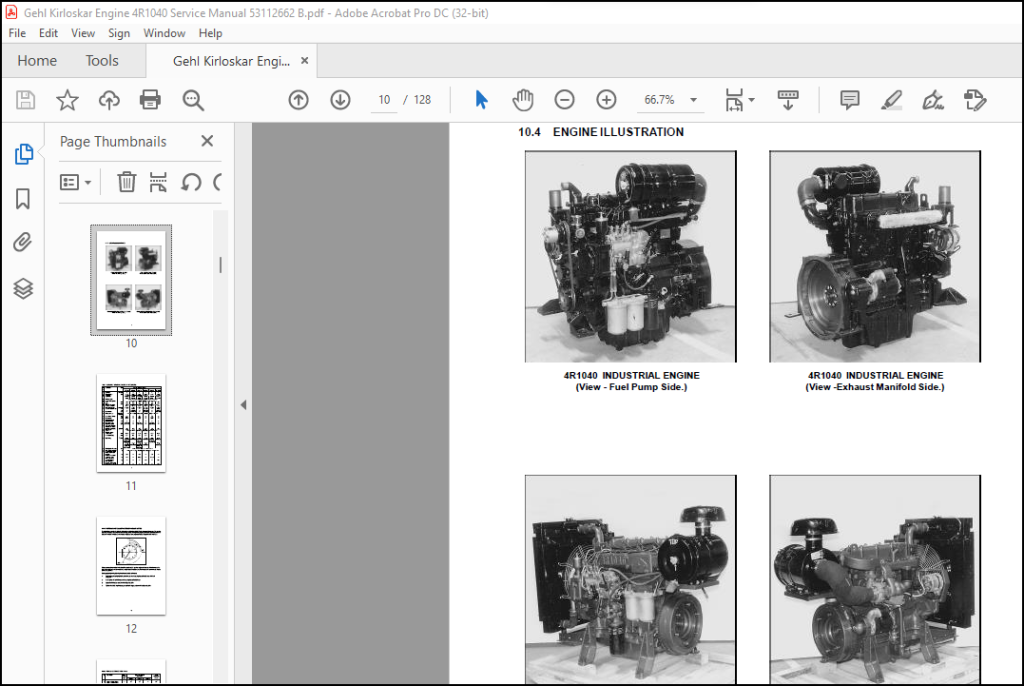Click the page number input field
The image size is (1024, 686).
click(384, 100)
